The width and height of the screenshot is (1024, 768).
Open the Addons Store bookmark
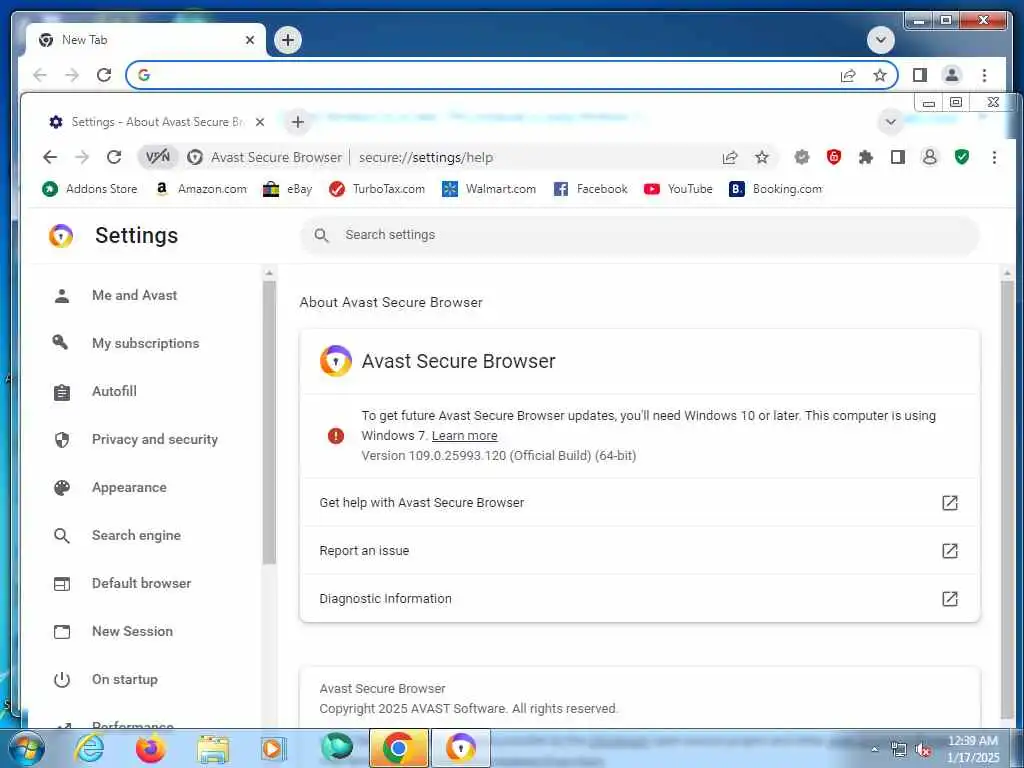(x=90, y=189)
